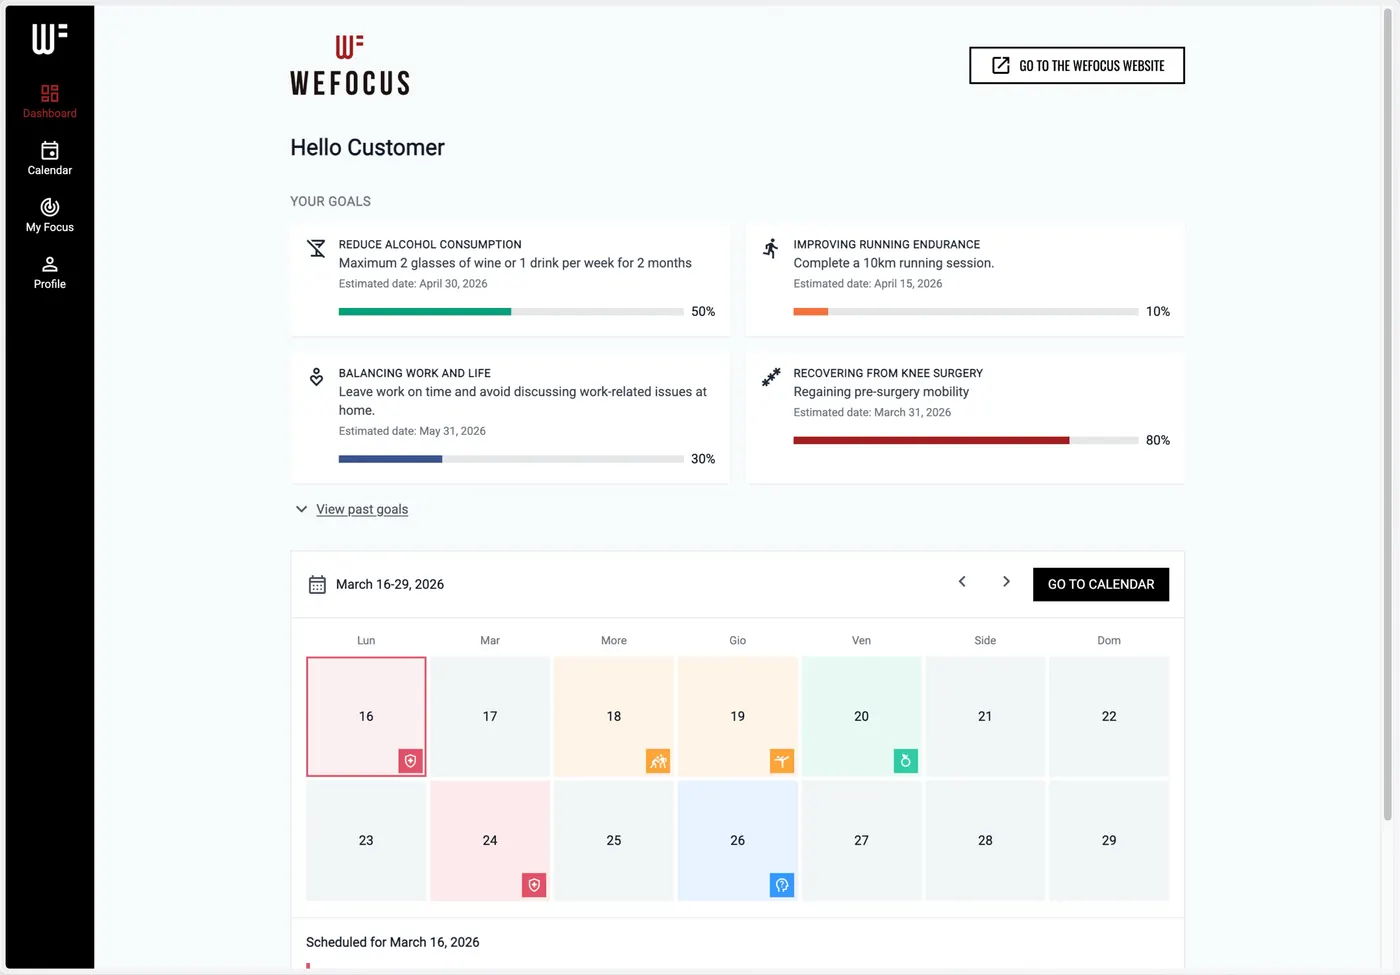Click the bandage icon for knee surgery goal
Viewport: 1400px width, 975px height.
tap(771, 377)
